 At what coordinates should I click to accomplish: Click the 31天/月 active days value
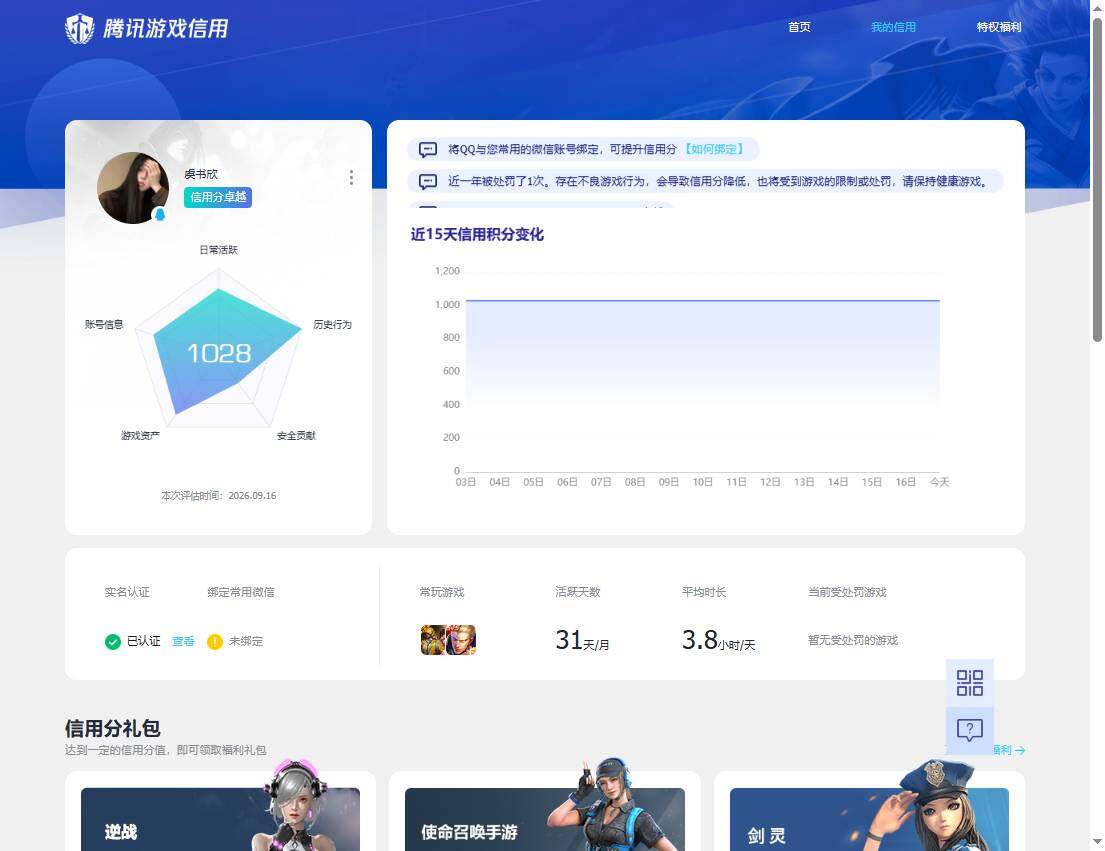582,640
